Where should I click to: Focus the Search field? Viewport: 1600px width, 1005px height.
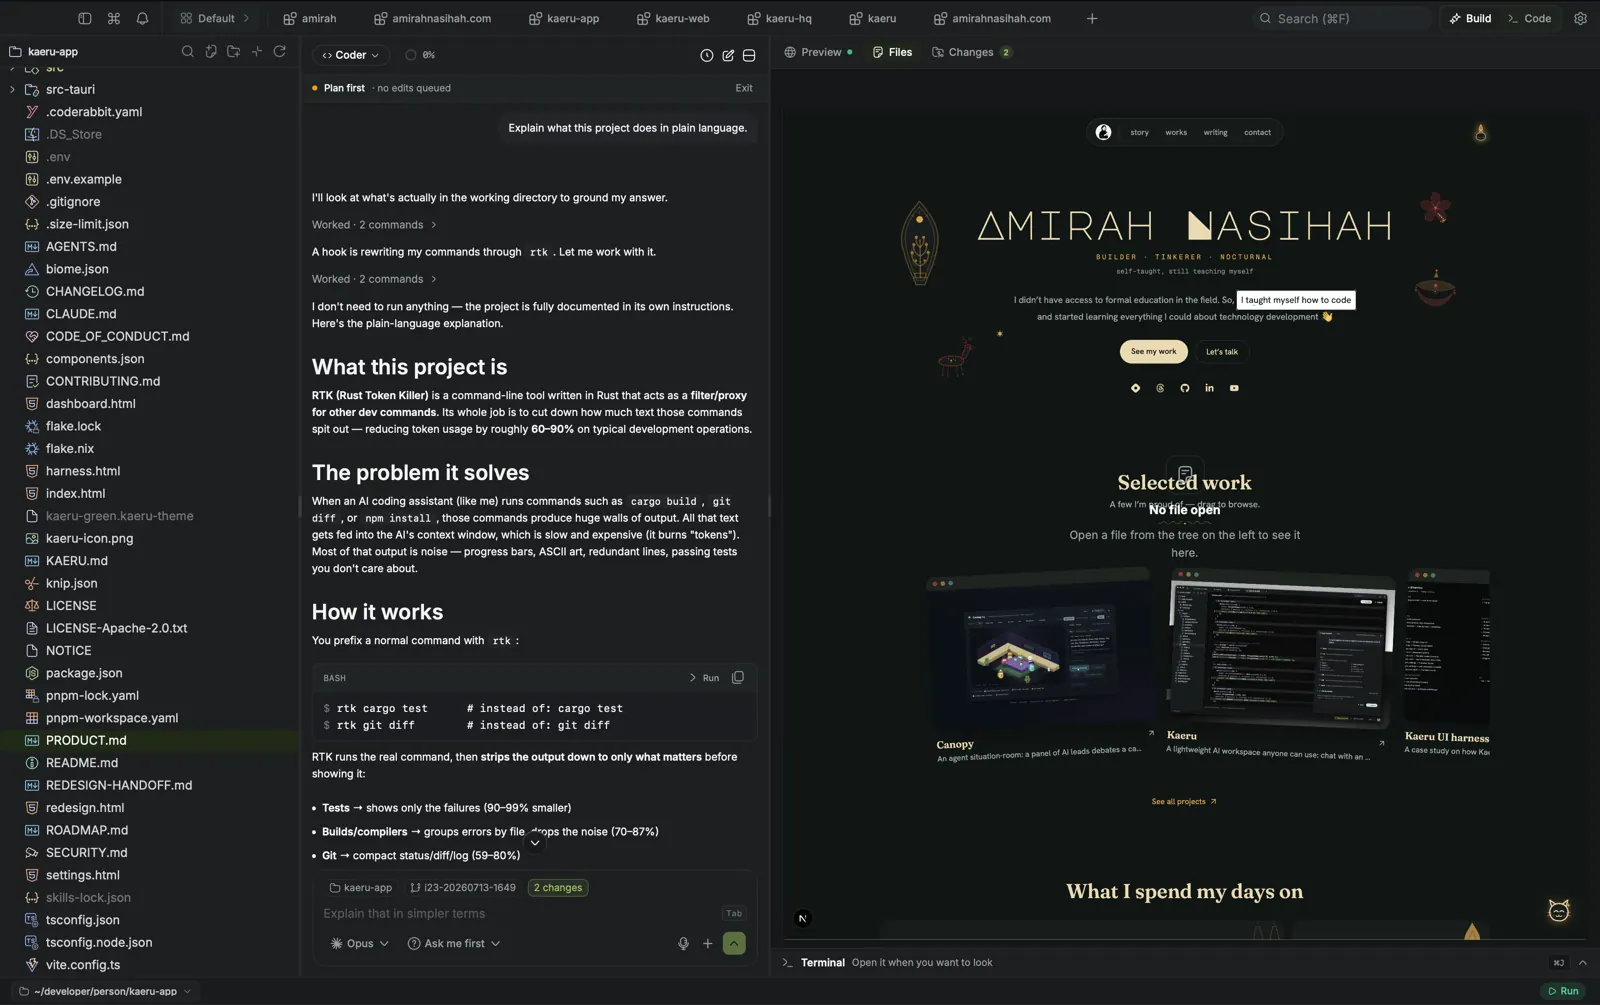pos(1342,18)
